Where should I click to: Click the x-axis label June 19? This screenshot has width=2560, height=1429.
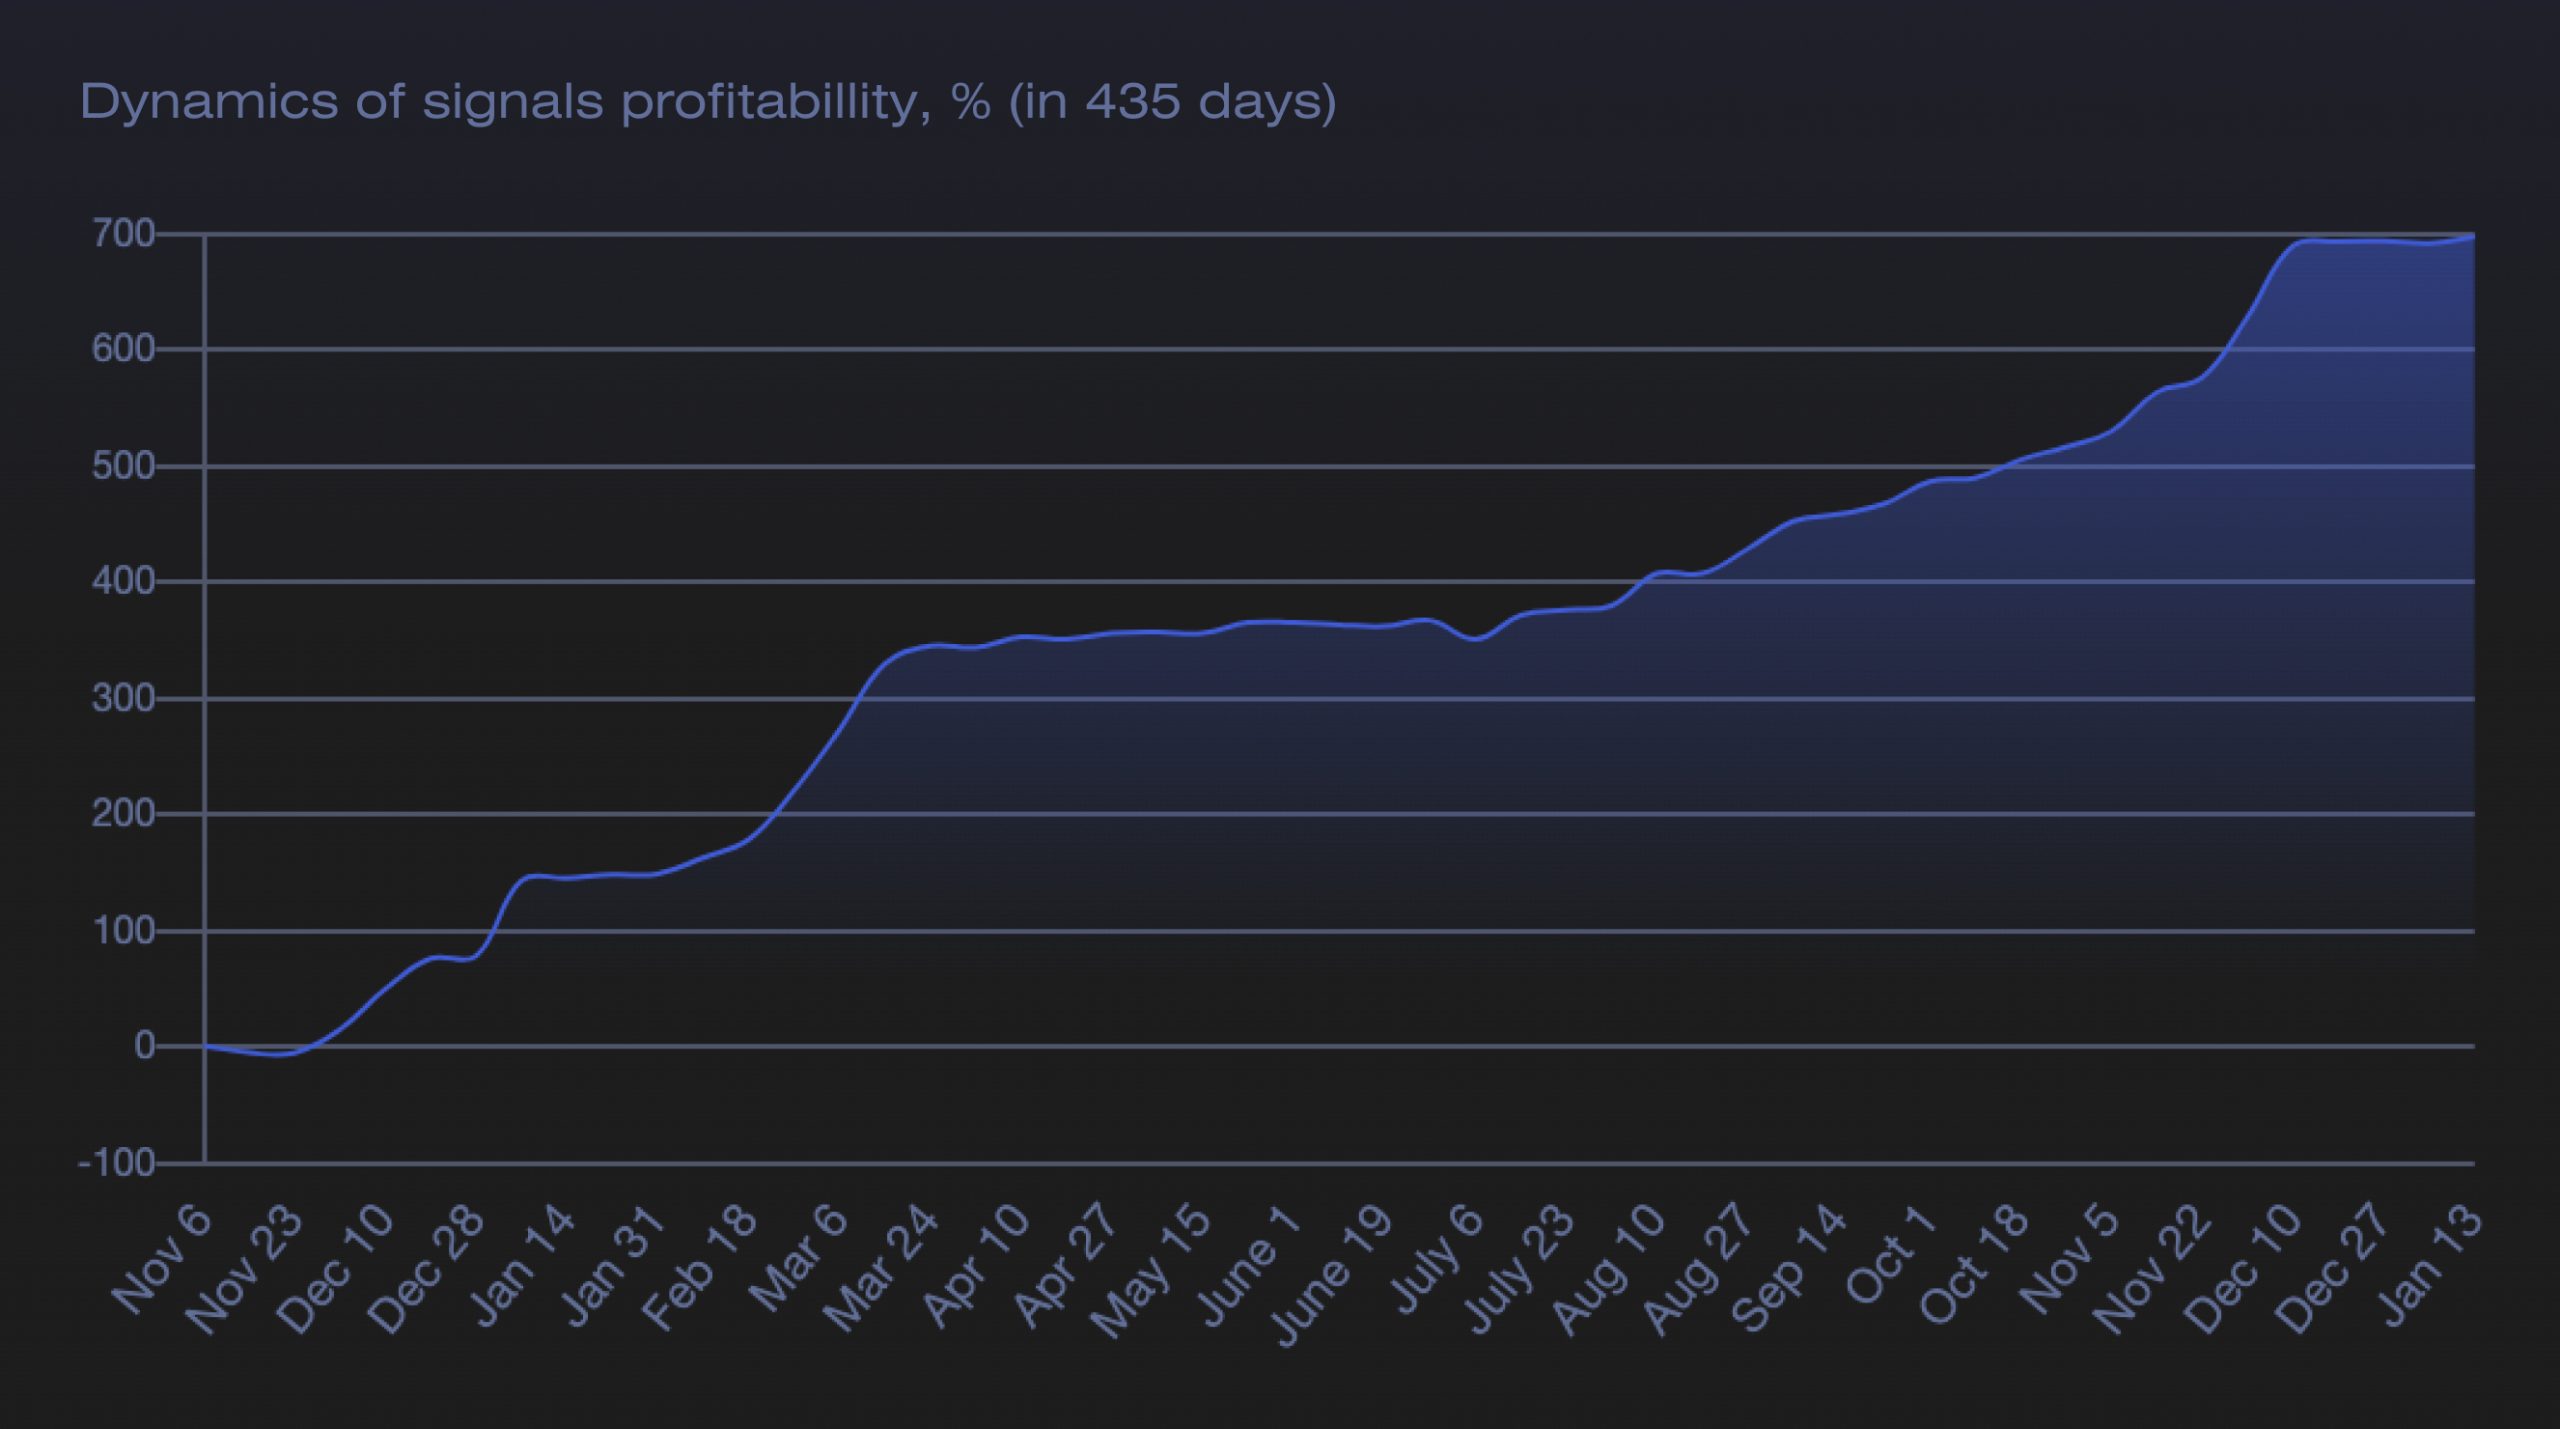(1332, 1276)
